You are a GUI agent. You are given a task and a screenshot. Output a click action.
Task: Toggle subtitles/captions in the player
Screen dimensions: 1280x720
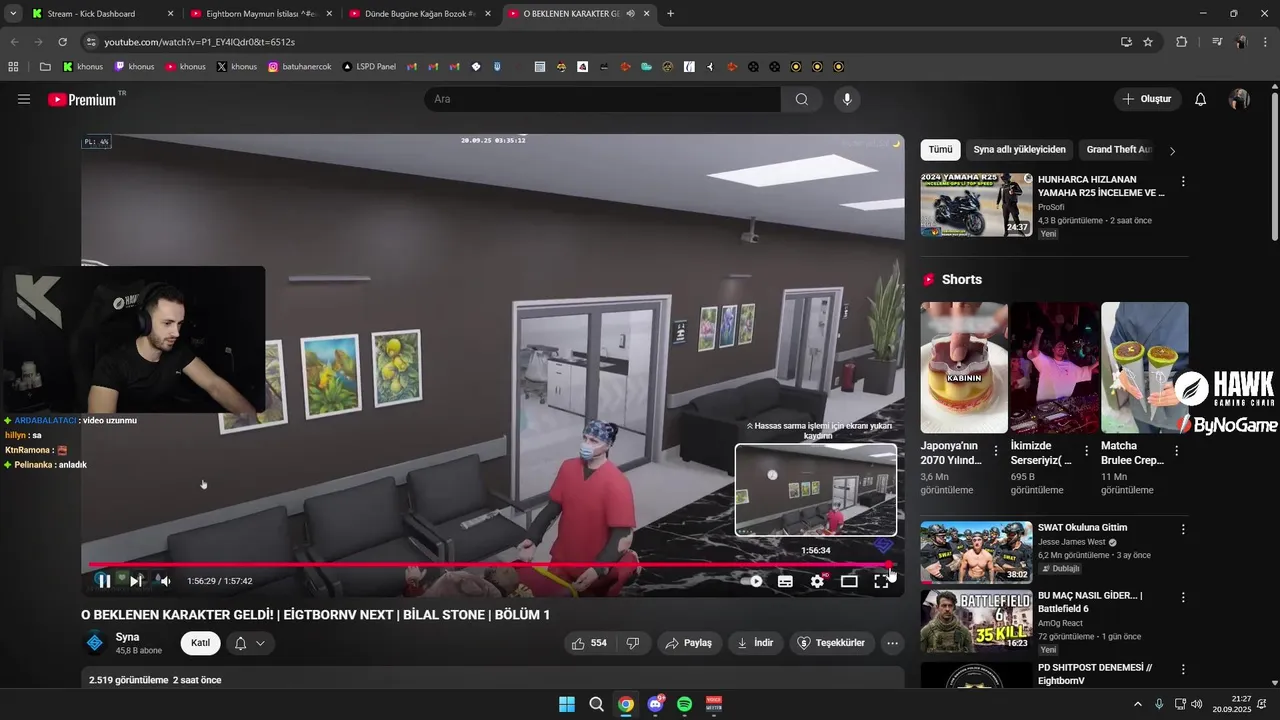[x=786, y=581]
